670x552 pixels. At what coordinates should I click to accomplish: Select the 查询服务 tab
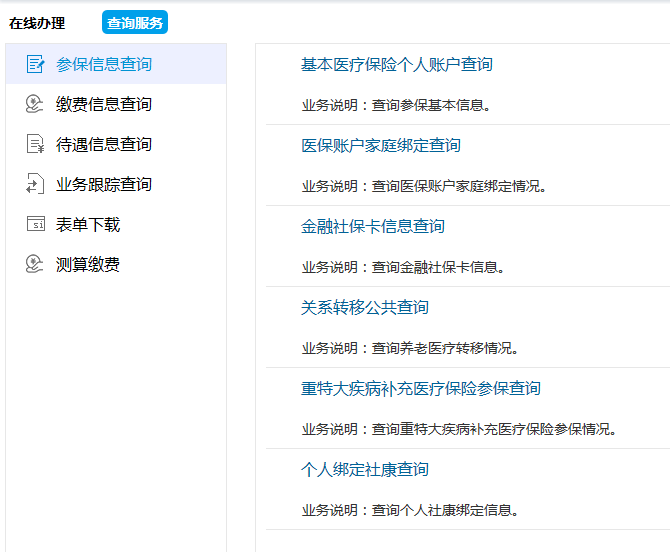135,23
